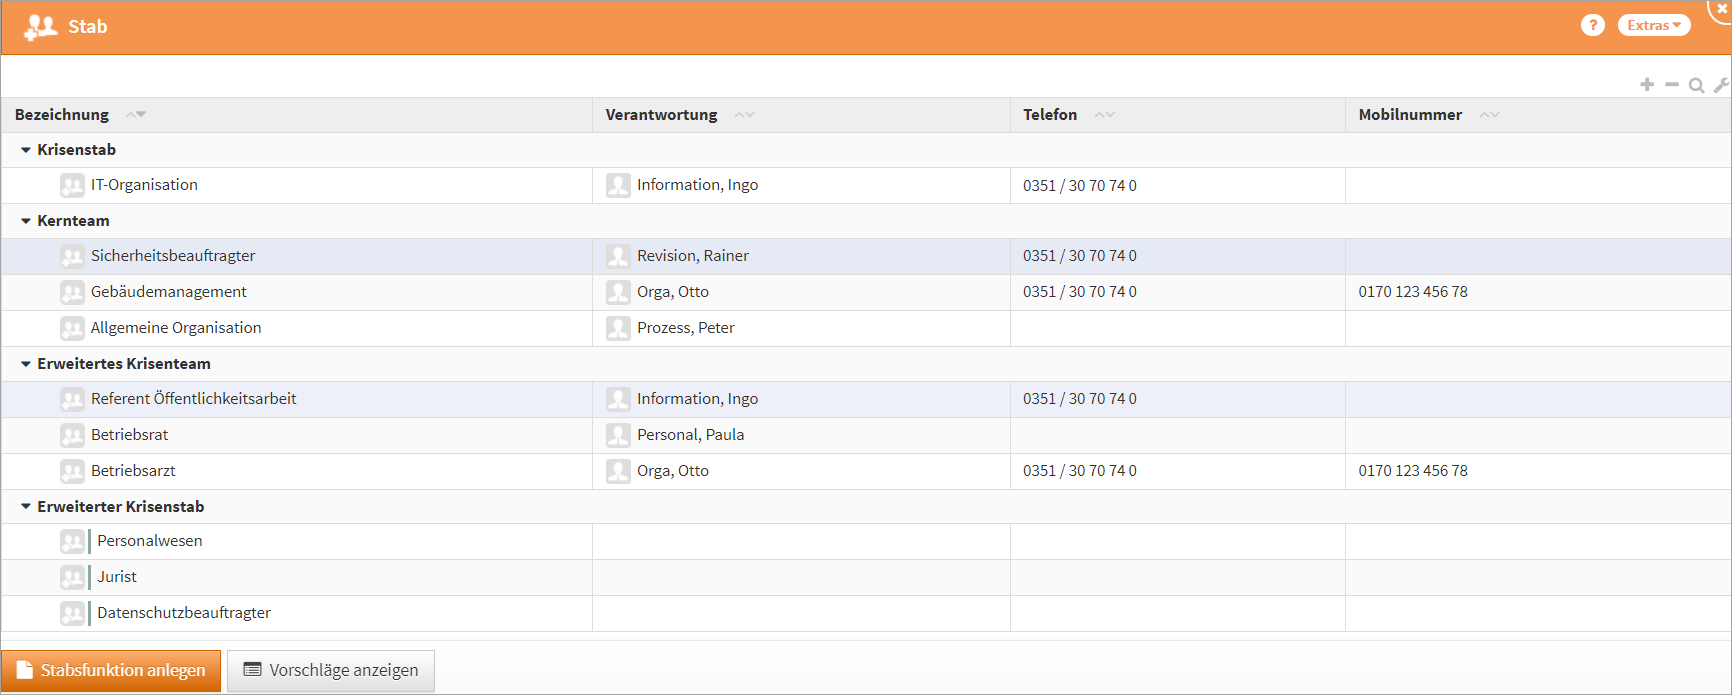Click person icon beside Revision, Rainer

pyautogui.click(x=618, y=256)
